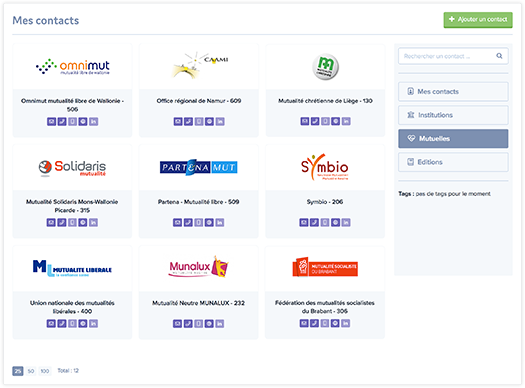
Task: Click the phone icon under Office régional de Namur
Action: tap(188, 122)
